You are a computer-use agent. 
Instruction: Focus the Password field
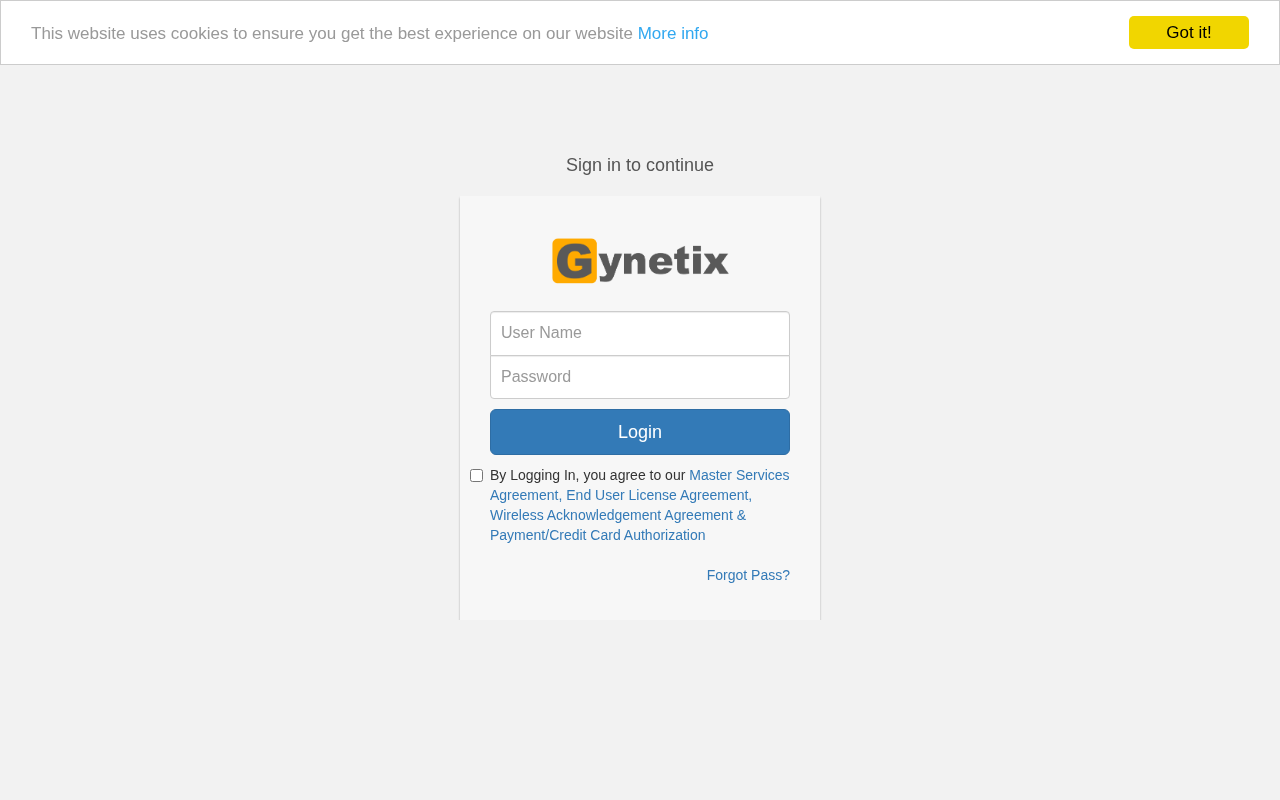coord(640,377)
